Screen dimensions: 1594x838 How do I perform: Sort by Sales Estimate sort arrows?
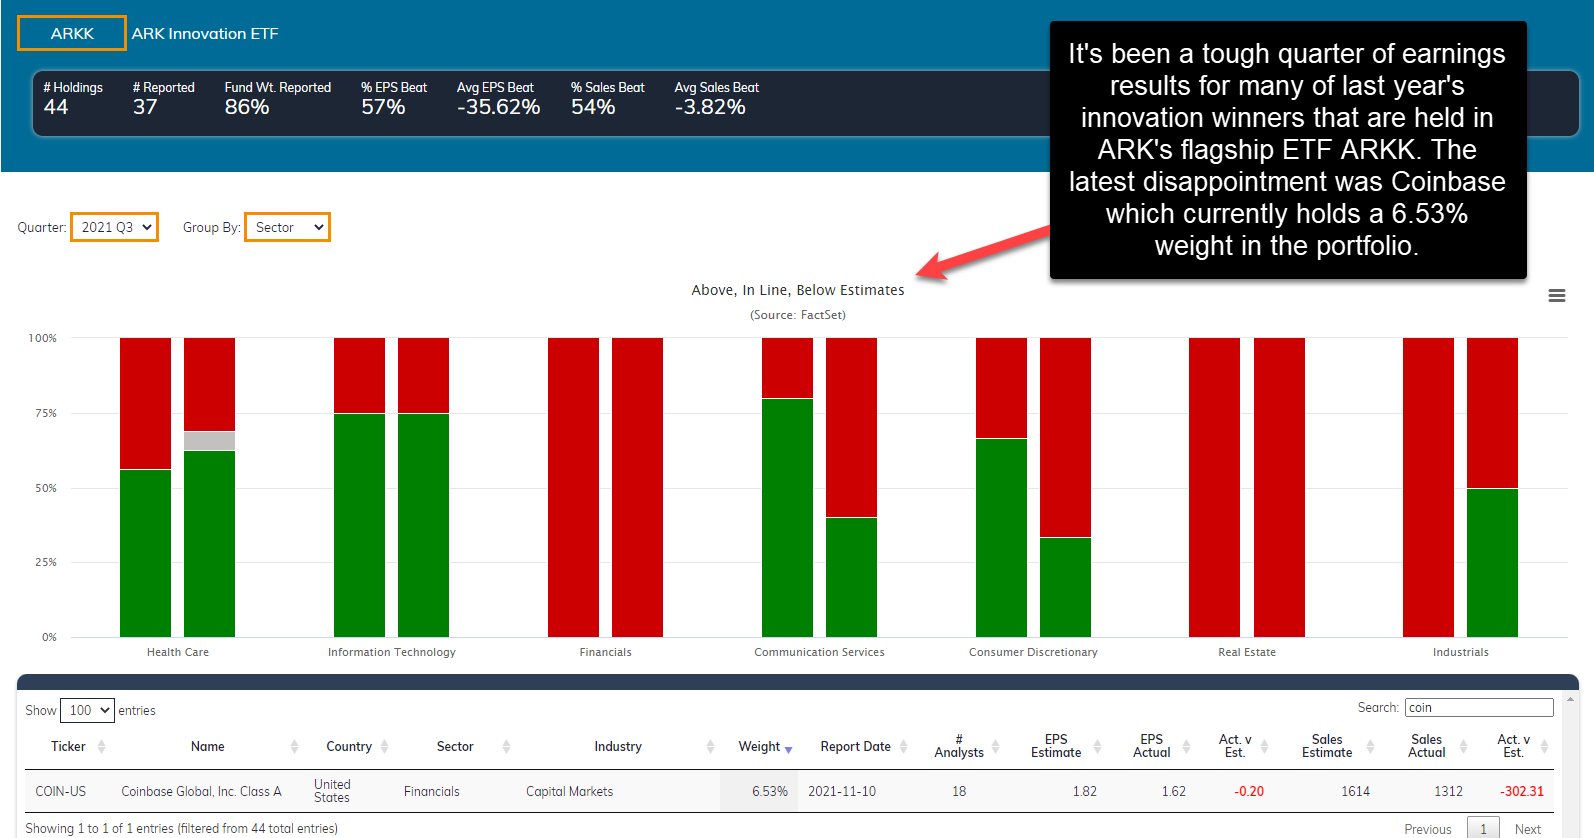pos(1370,747)
